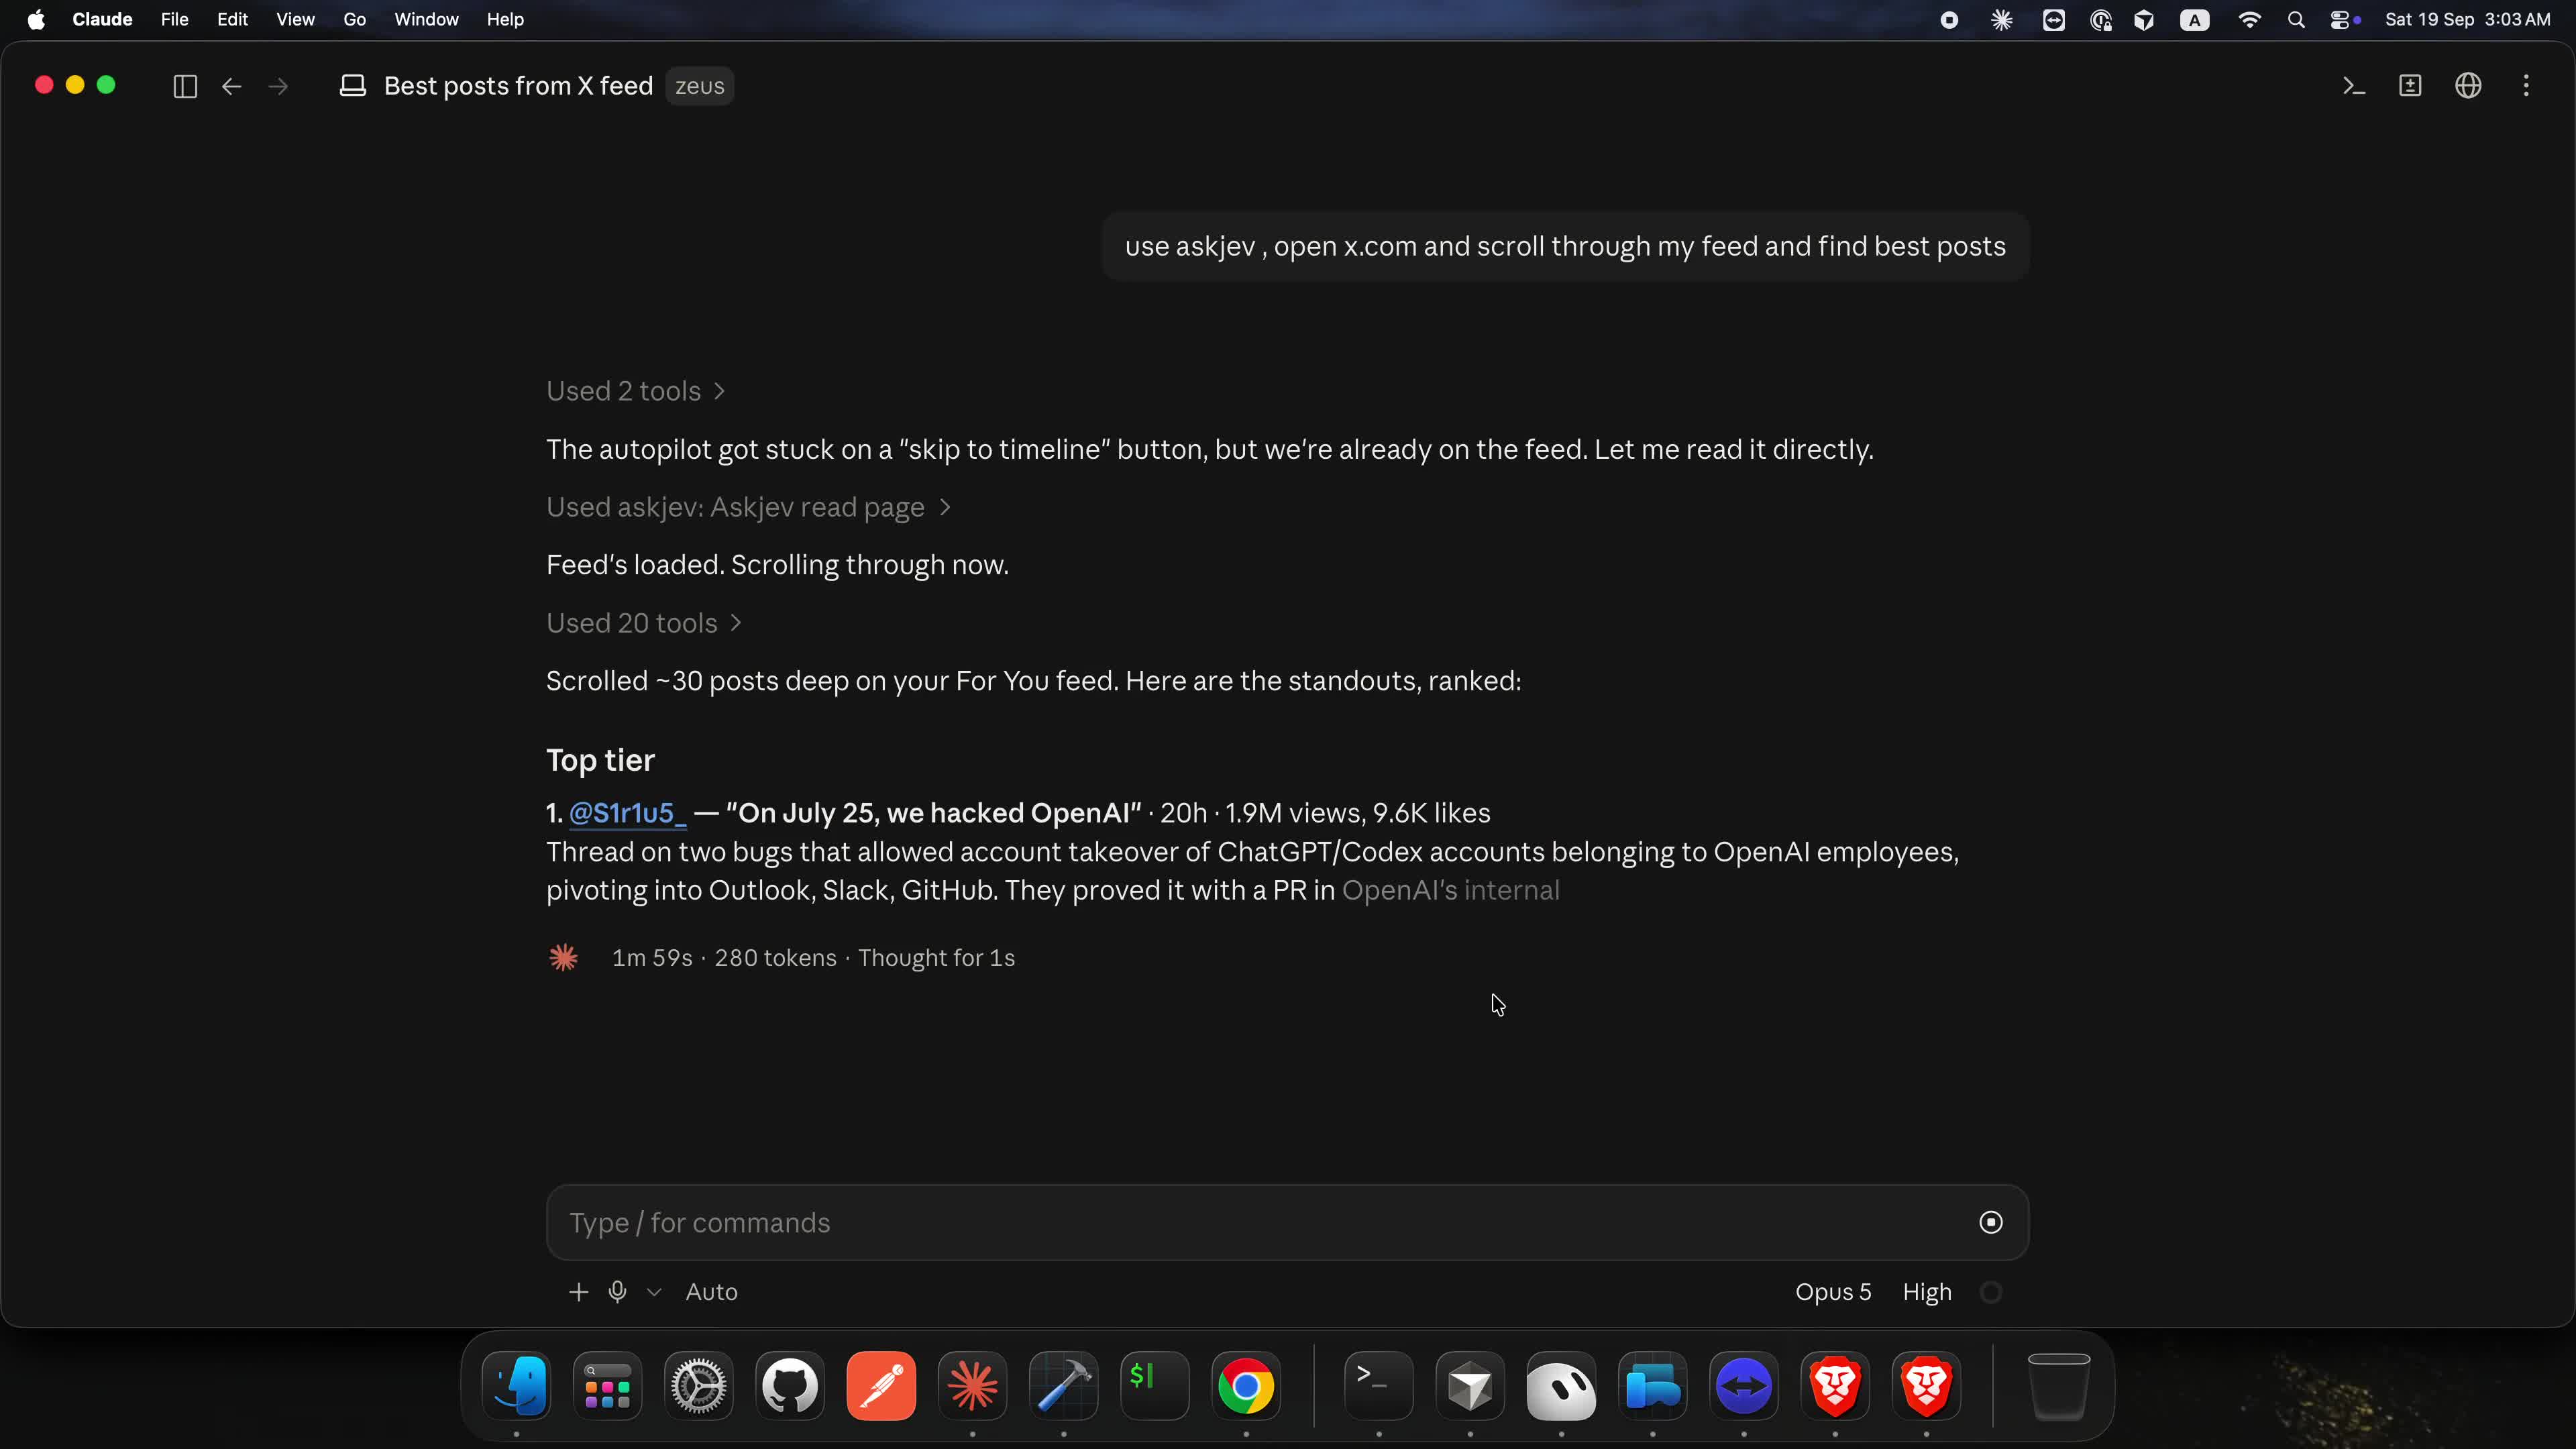Viewport: 2576px width, 1449px height.
Task: Change the Auto mode selector
Action: coord(711,1292)
